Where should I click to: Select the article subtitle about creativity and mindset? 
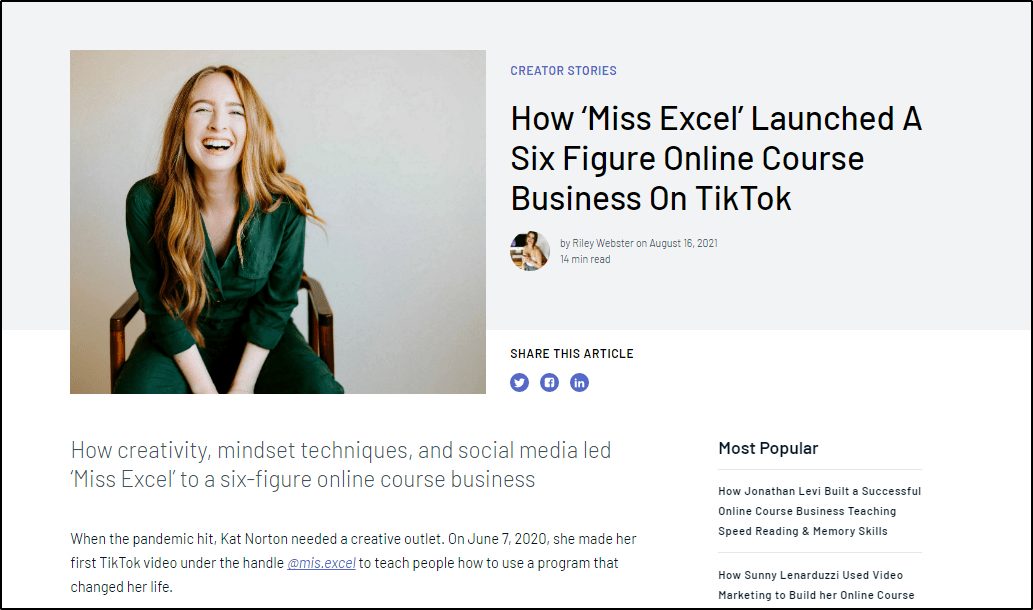click(x=341, y=464)
